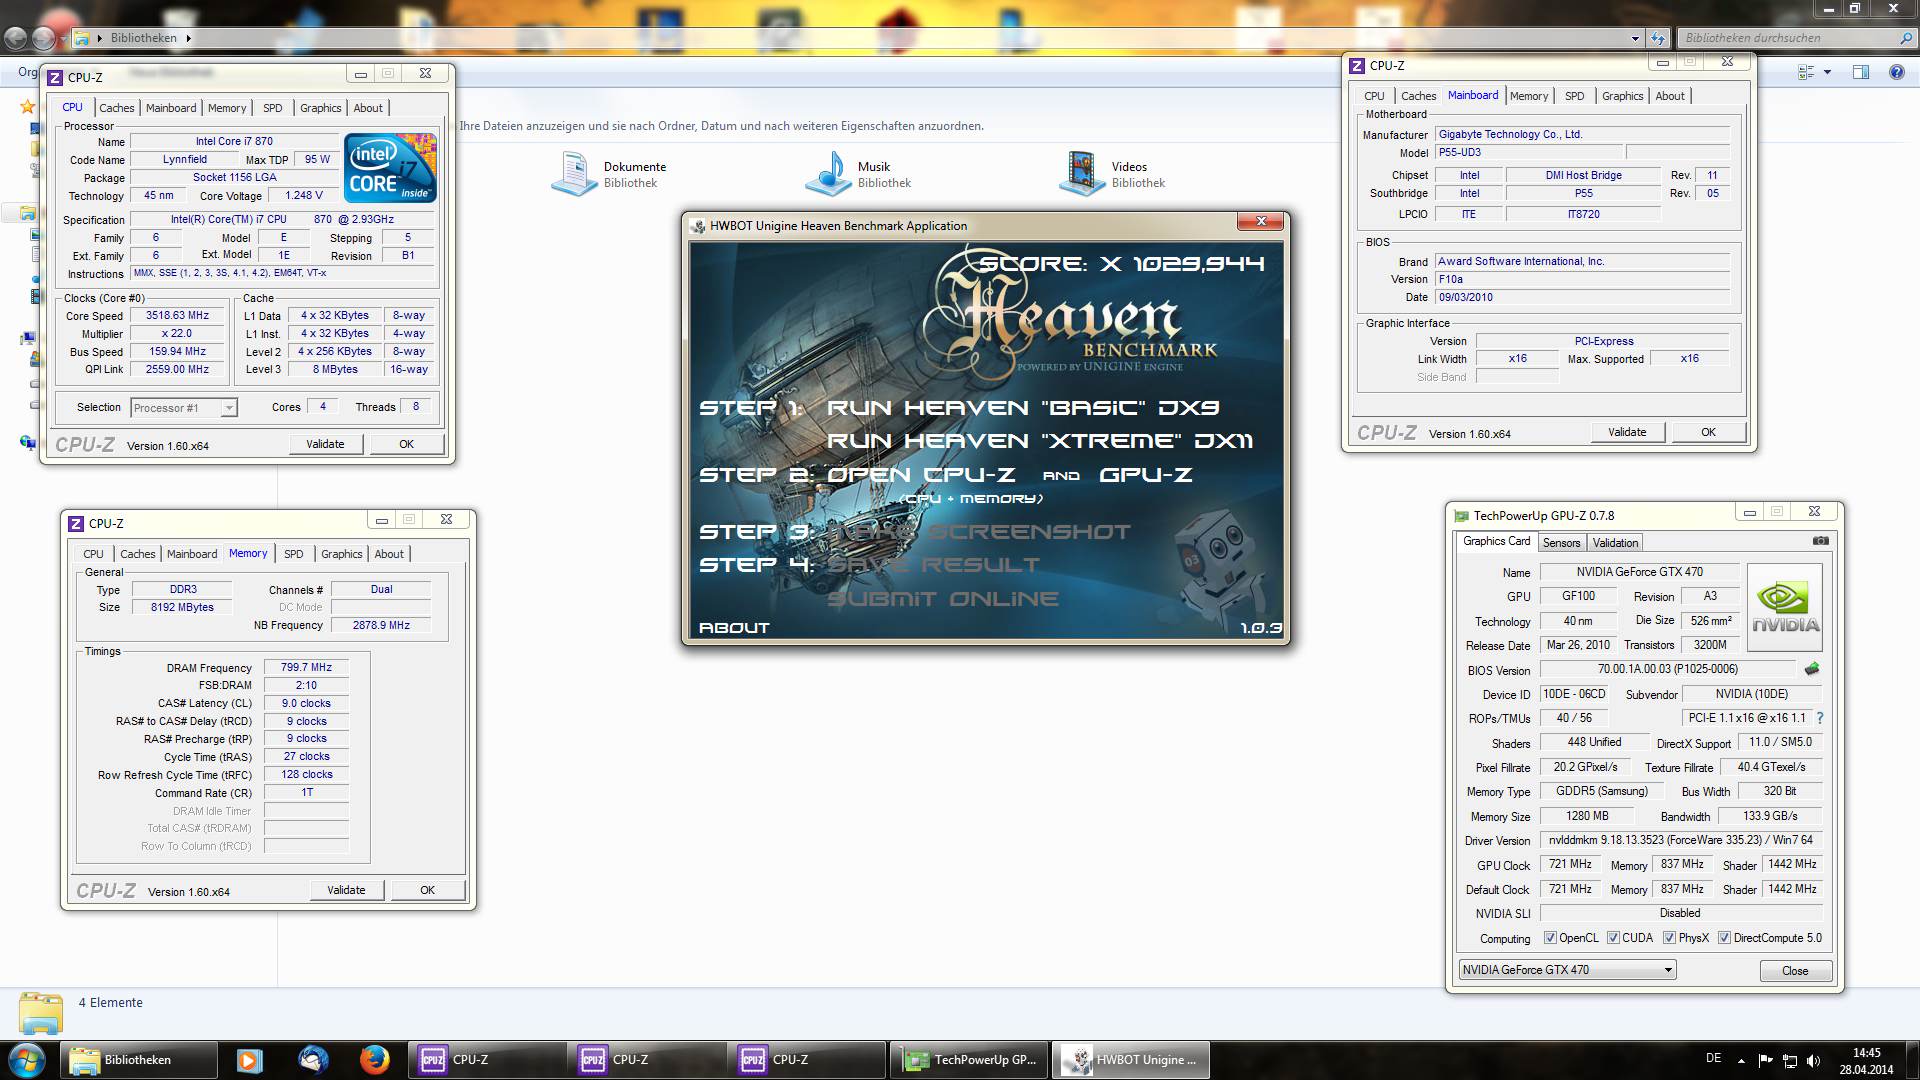Switch to Validation tab in GPU-Z

pos(1615,542)
